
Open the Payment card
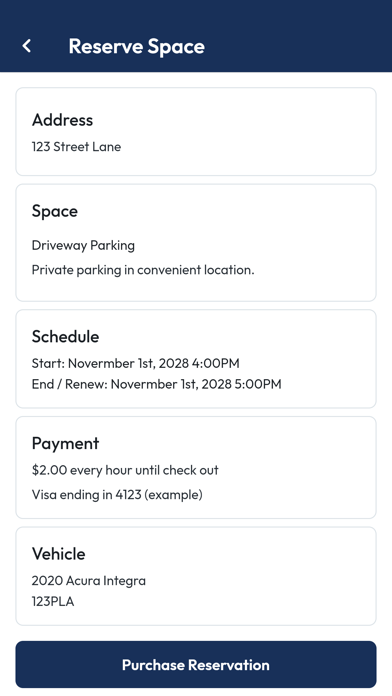pos(196,467)
